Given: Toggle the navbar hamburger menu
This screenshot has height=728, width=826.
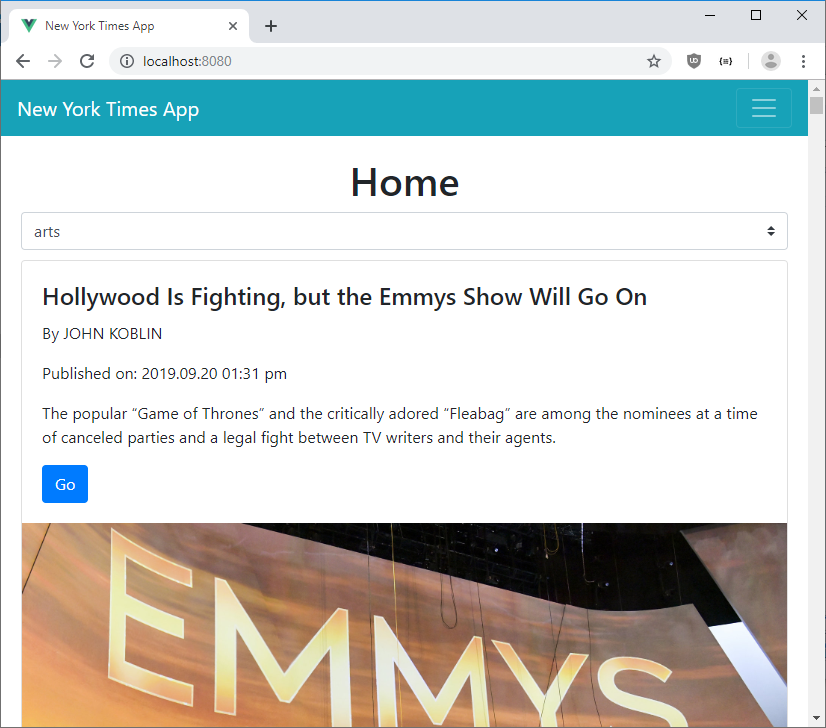Looking at the screenshot, I should pos(764,108).
